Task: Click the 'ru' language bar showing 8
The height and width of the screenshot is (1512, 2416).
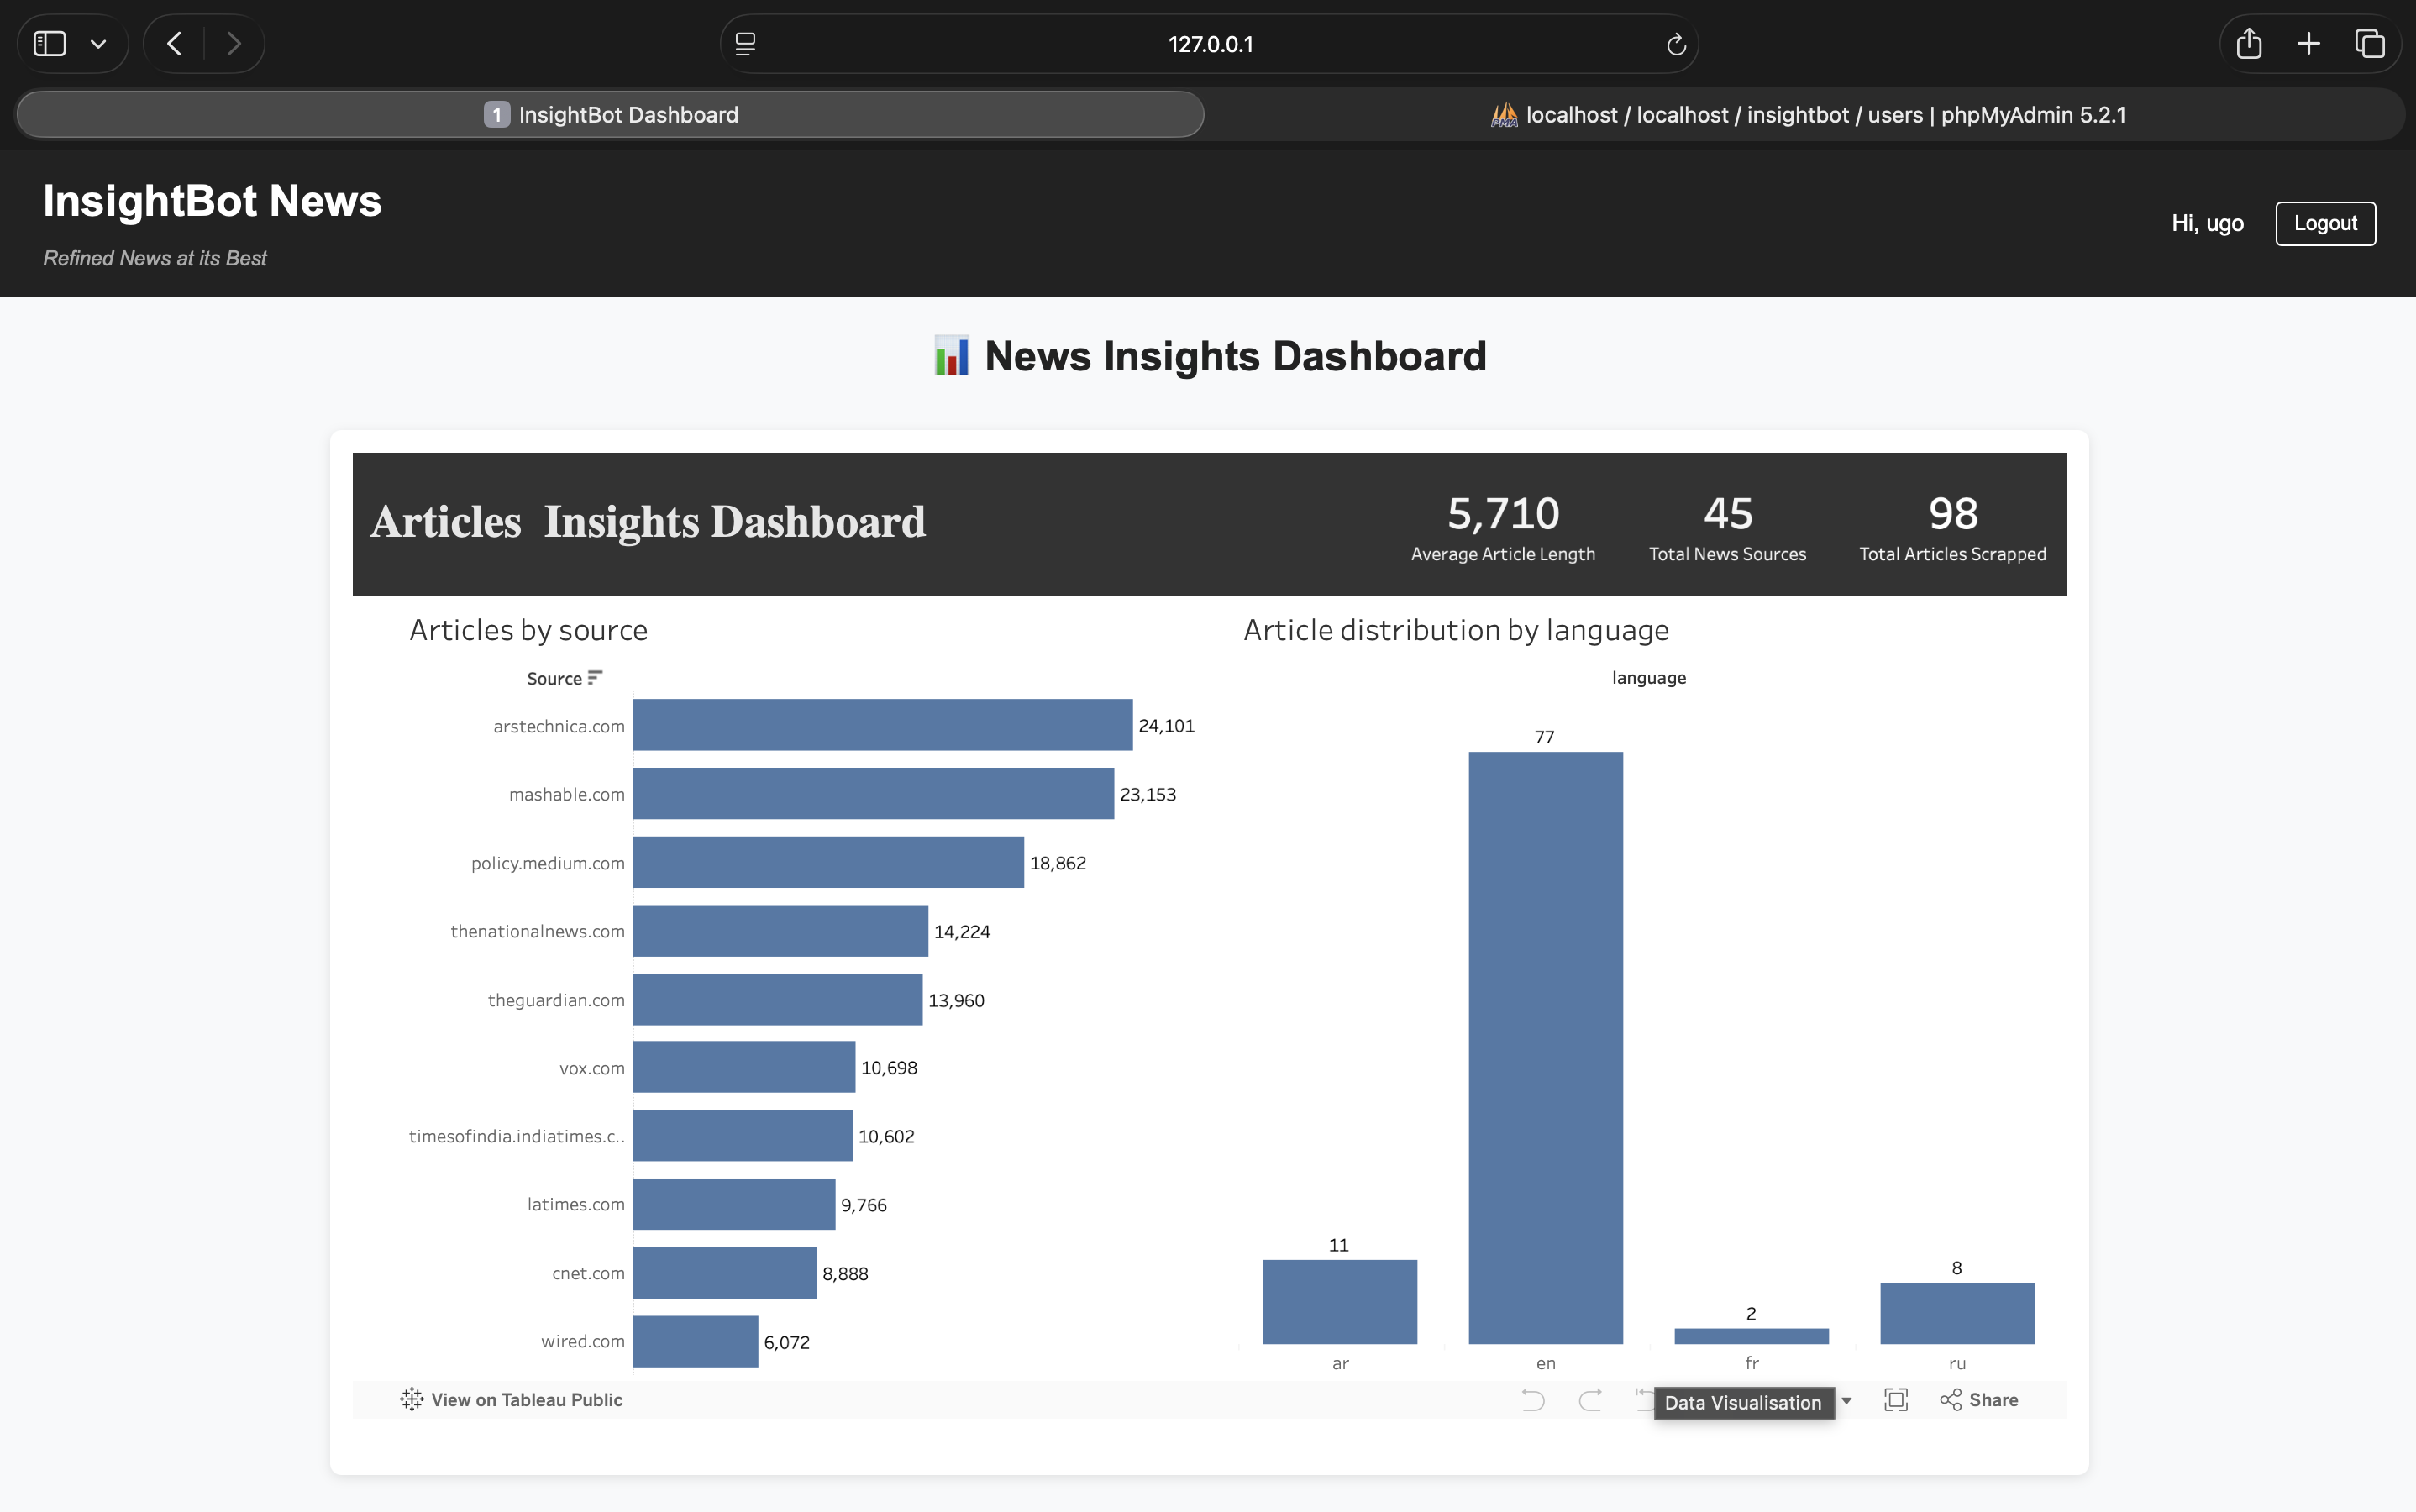Action: tap(1957, 1313)
